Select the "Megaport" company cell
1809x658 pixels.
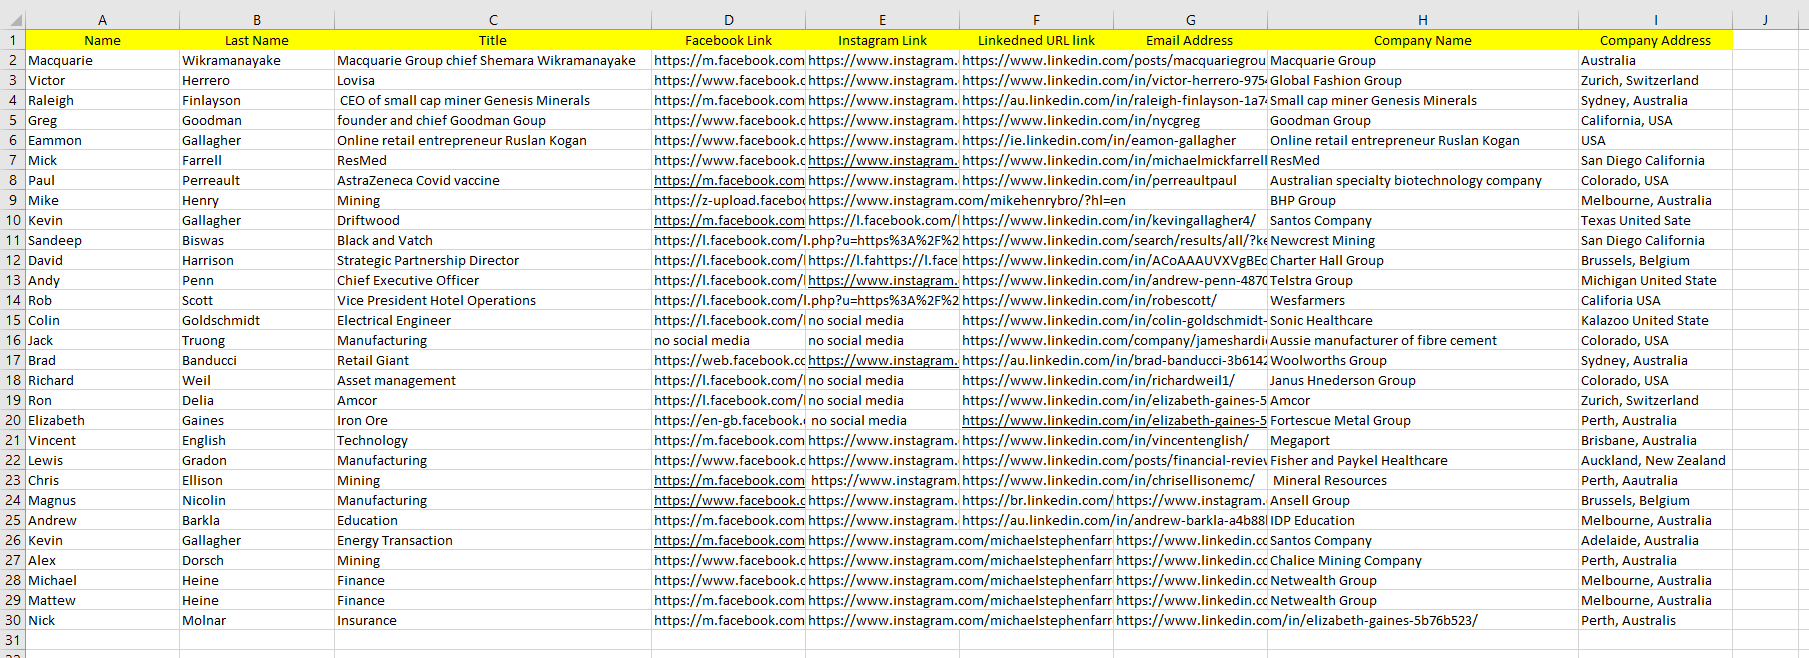[1423, 440]
